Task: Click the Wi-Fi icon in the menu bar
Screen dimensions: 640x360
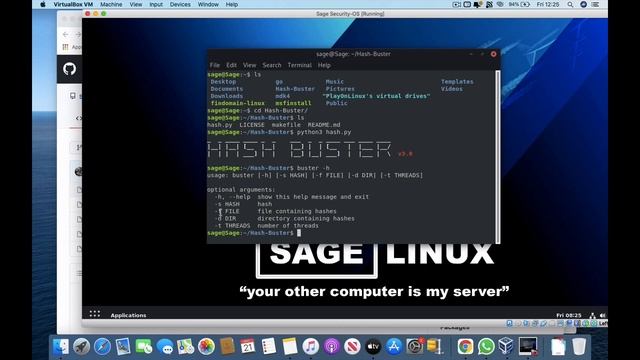Action: (x=500, y=4)
